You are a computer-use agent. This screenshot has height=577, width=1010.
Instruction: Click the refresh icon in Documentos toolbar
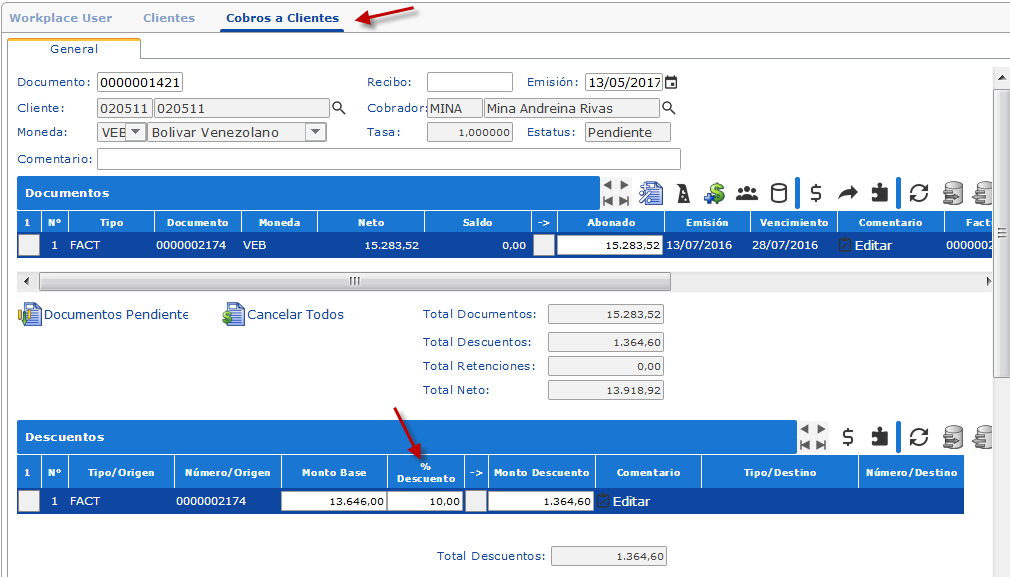click(919, 193)
